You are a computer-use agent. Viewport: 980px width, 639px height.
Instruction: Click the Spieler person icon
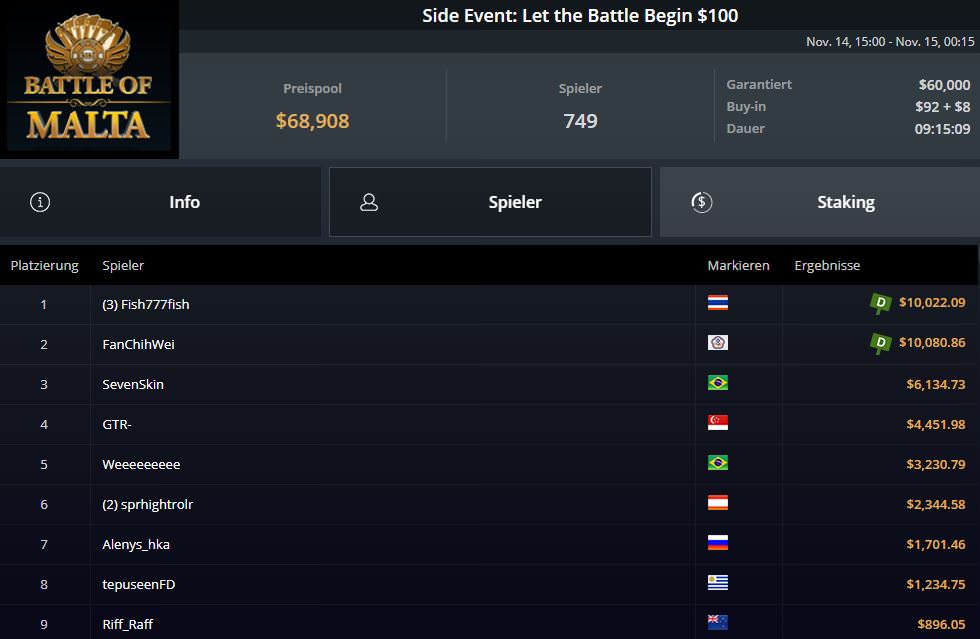[369, 202]
